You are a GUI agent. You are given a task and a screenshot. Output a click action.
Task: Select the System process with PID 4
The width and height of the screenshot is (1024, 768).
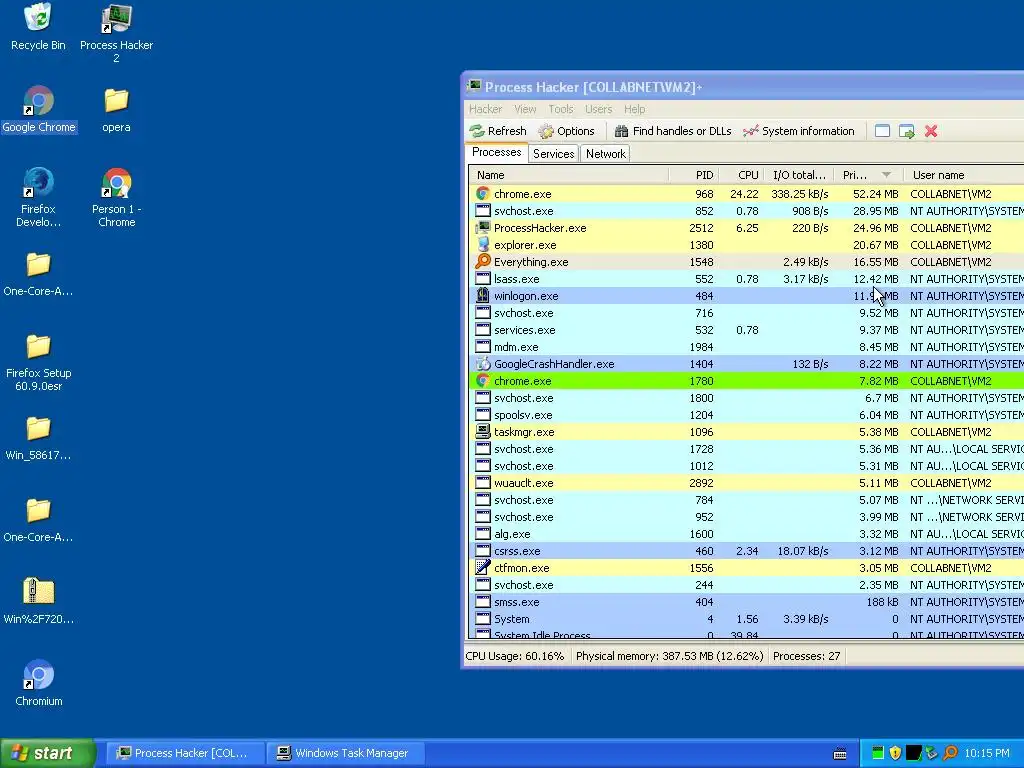click(x=746, y=618)
